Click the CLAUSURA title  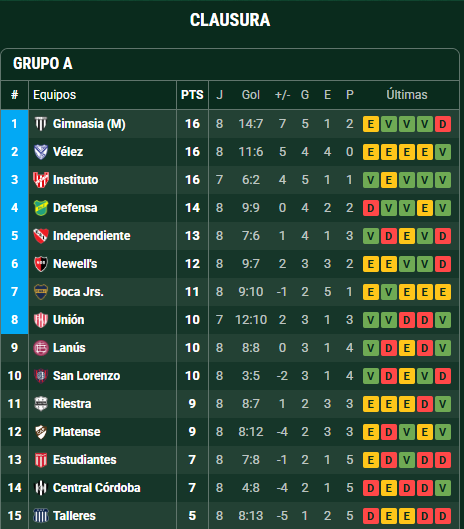[x=230, y=20]
